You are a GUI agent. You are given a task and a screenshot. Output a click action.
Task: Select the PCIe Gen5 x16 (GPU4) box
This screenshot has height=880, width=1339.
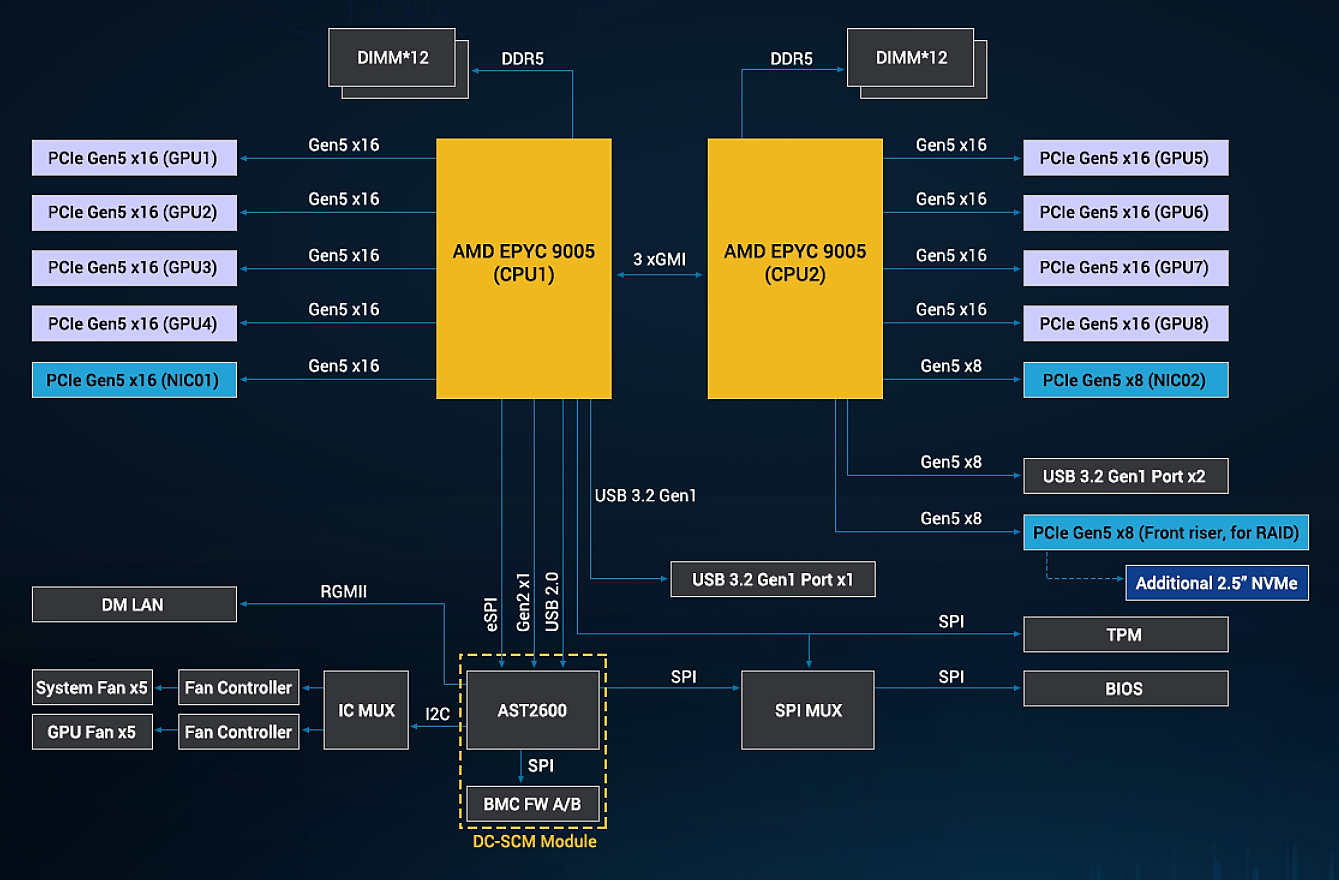click(x=134, y=324)
